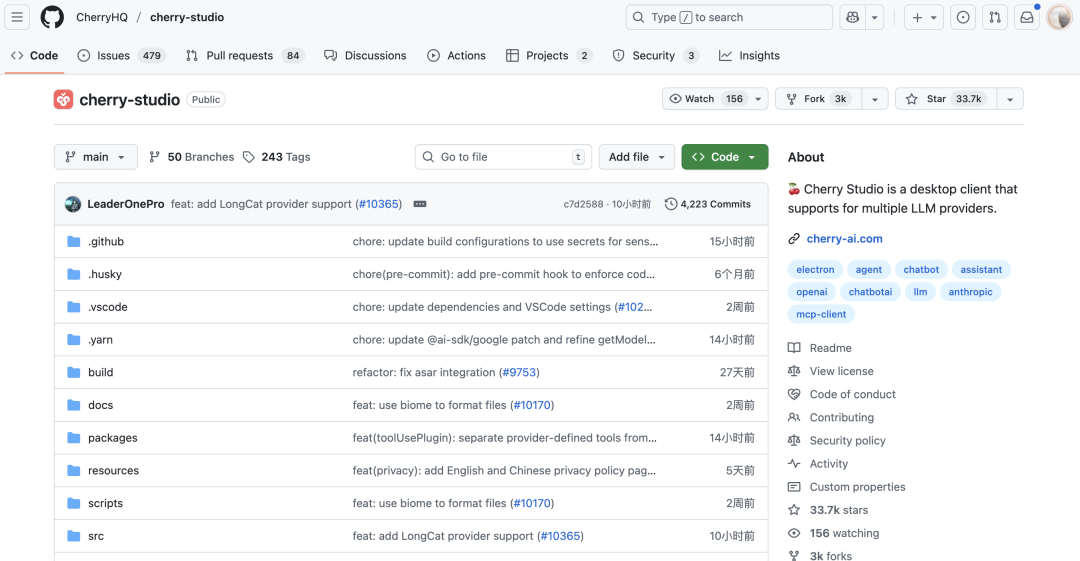Click the View license scale icon
Screen dimensions: 1080x561
[x=794, y=371]
